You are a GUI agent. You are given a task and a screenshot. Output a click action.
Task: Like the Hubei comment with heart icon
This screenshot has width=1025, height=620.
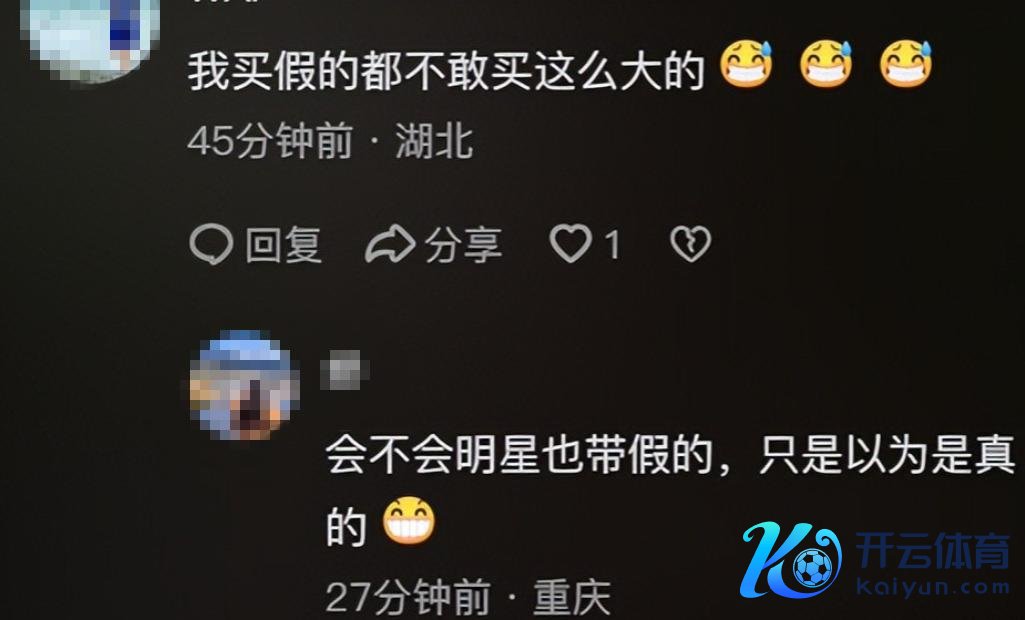tap(570, 244)
